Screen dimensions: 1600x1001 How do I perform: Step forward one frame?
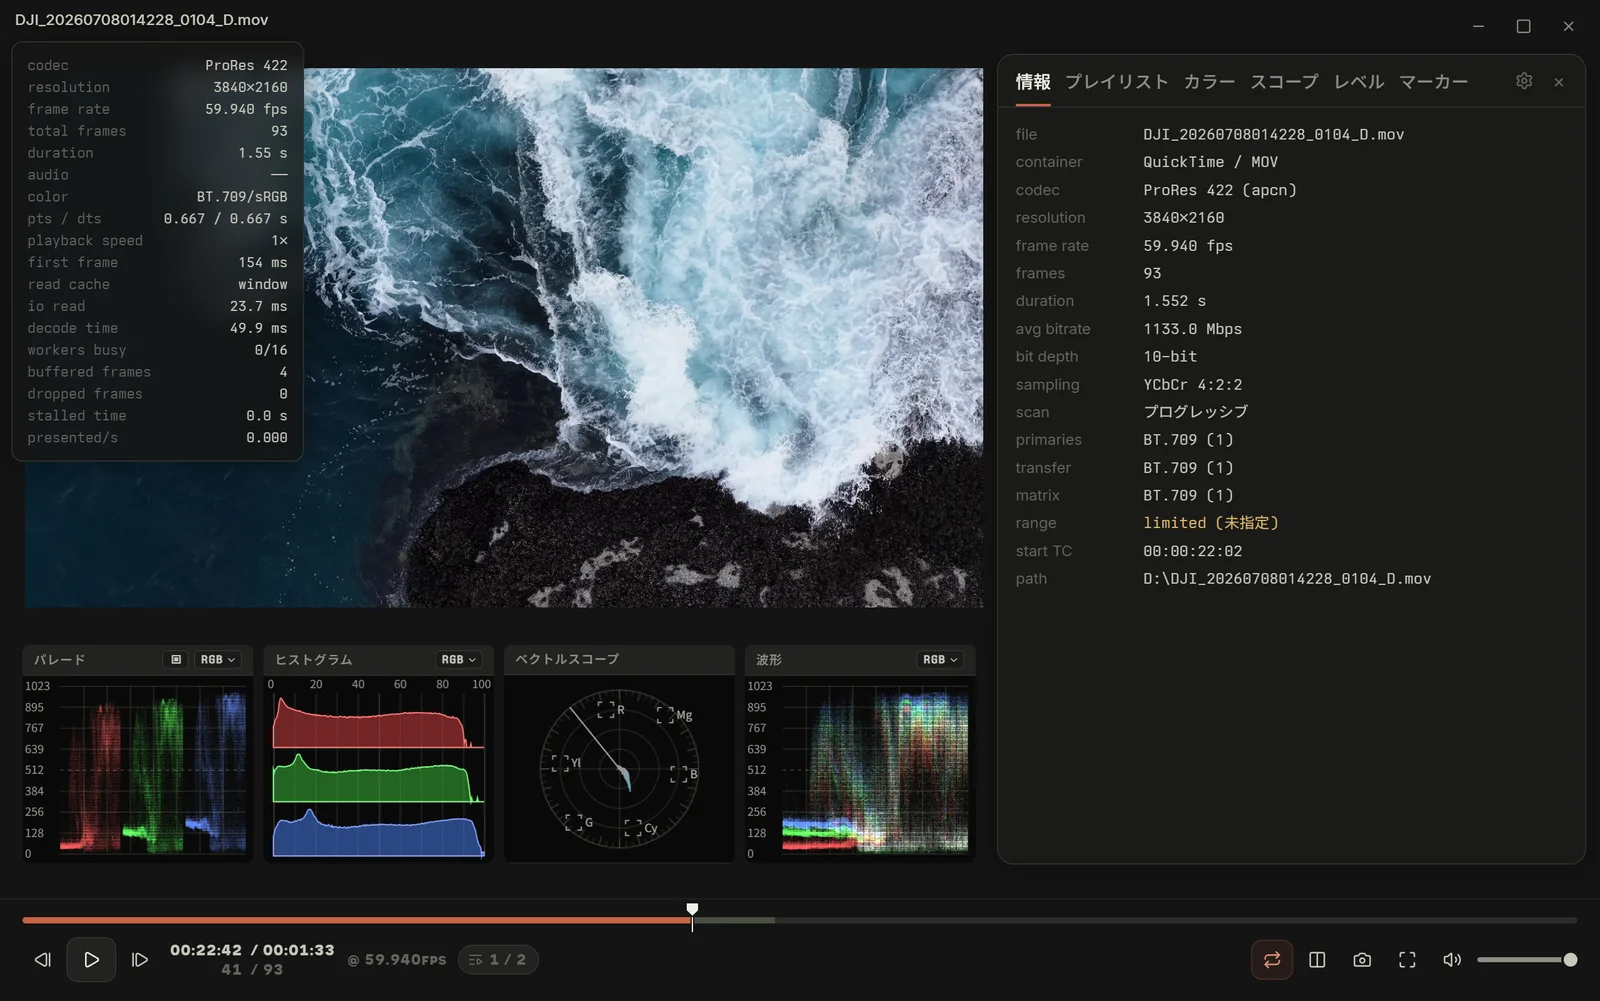[140, 960]
